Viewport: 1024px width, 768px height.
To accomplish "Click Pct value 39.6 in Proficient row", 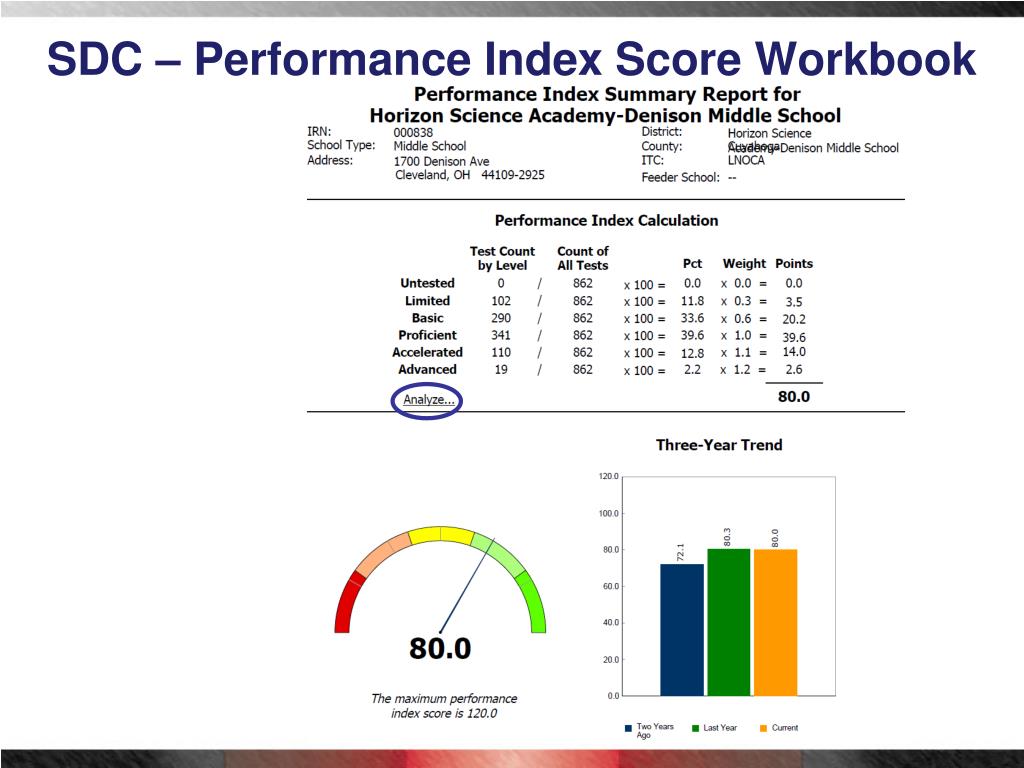I will point(692,335).
